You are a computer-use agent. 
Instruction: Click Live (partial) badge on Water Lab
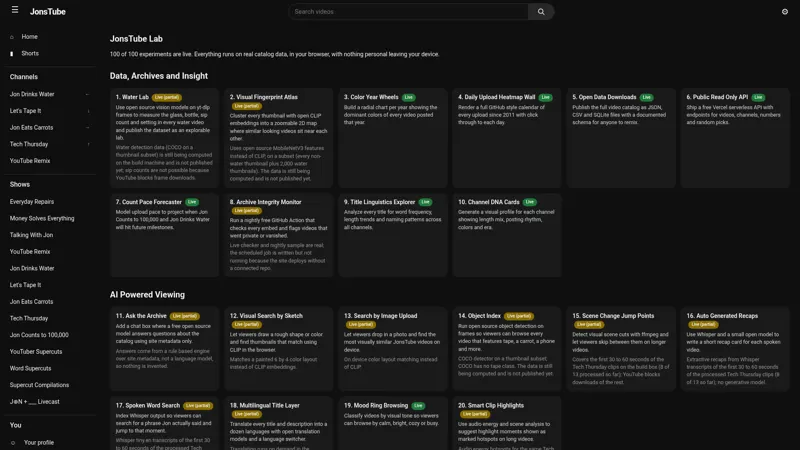(x=166, y=97)
